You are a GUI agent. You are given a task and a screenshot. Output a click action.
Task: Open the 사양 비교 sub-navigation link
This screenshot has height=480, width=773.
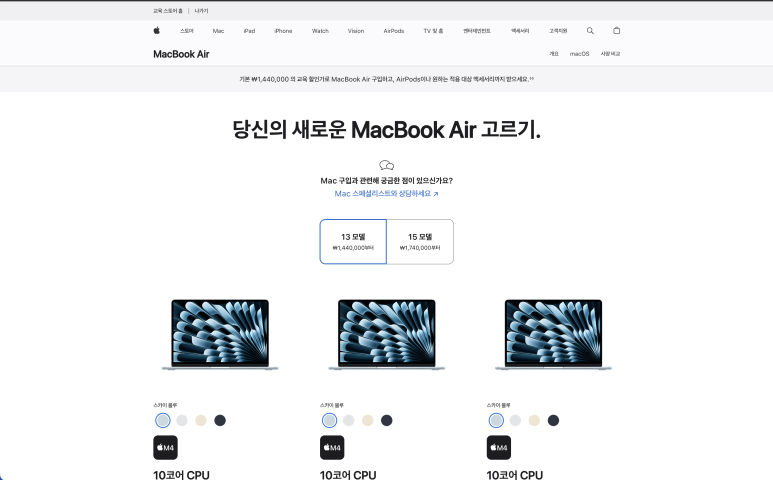[x=610, y=54]
